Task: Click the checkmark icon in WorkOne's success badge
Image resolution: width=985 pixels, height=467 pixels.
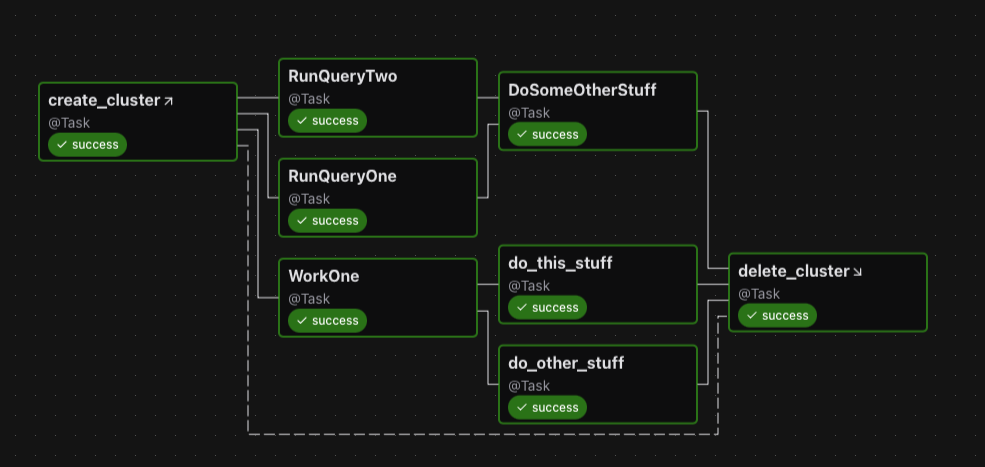Action: click(x=301, y=321)
